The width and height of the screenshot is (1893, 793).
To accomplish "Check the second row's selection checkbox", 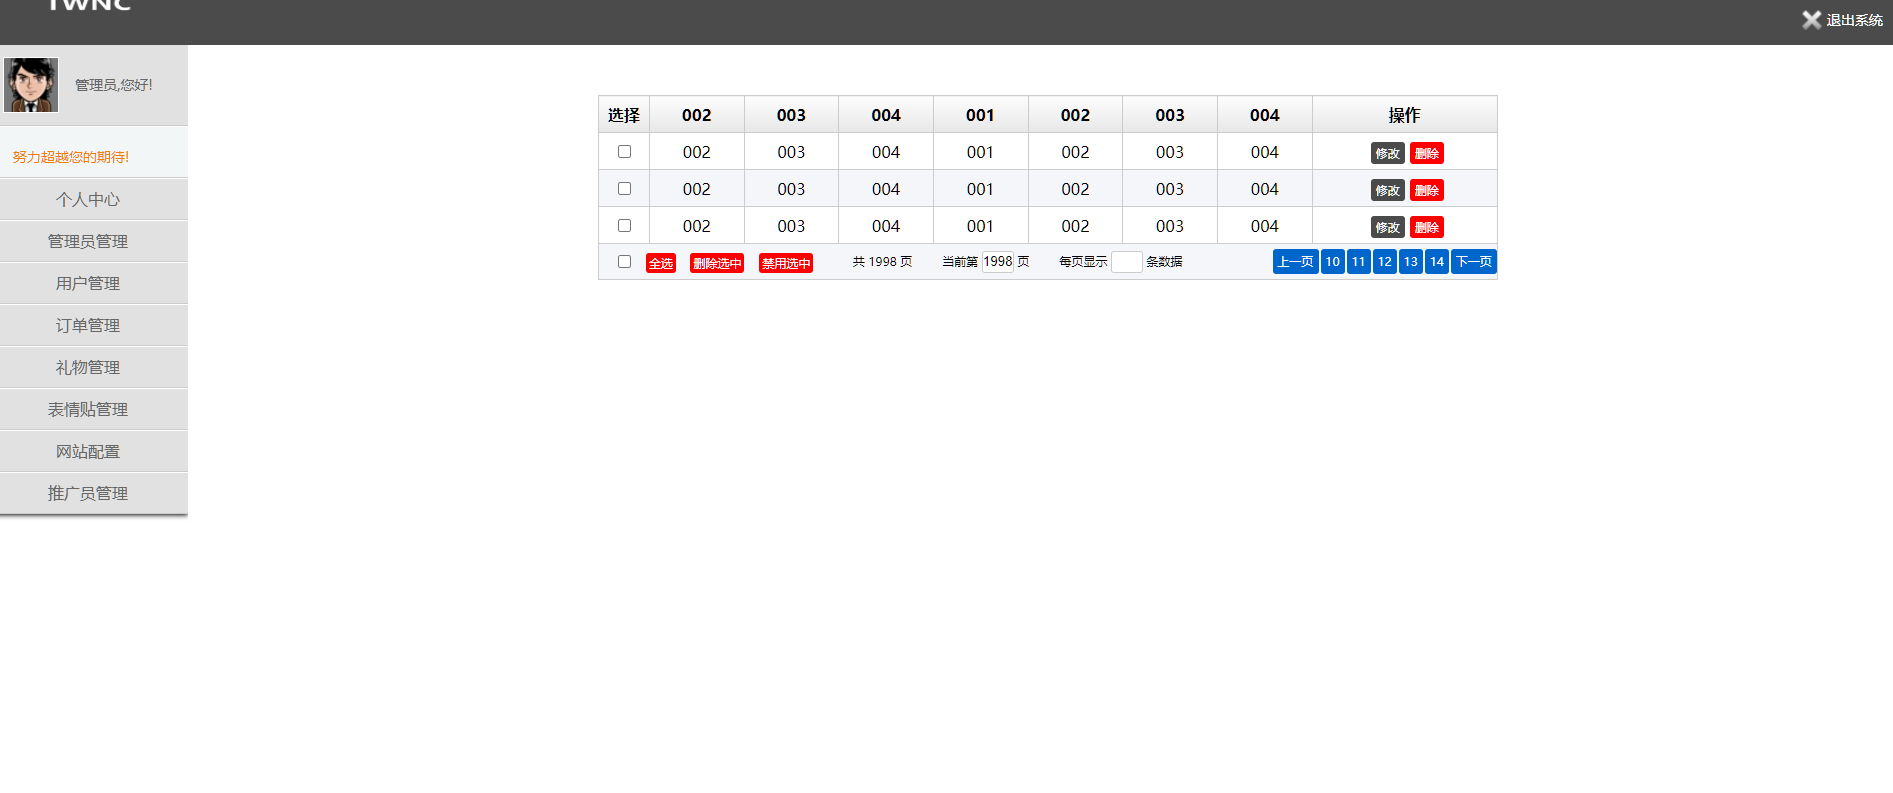I will coord(624,189).
